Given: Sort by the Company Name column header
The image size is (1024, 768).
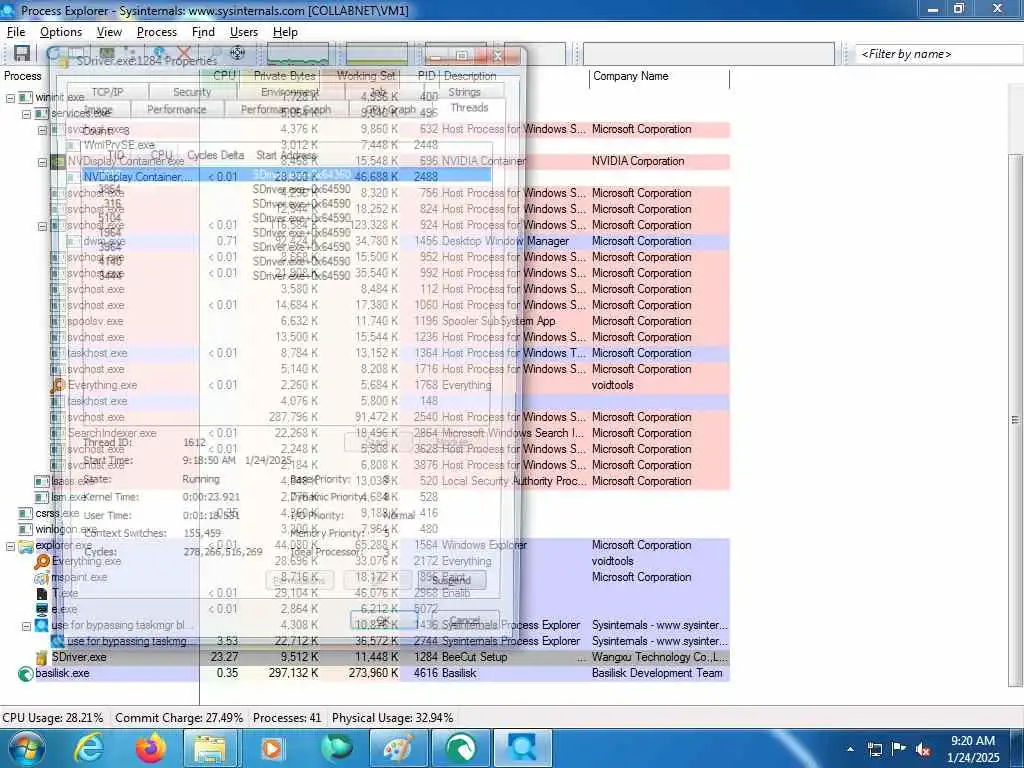Looking at the screenshot, I should point(660,76).
